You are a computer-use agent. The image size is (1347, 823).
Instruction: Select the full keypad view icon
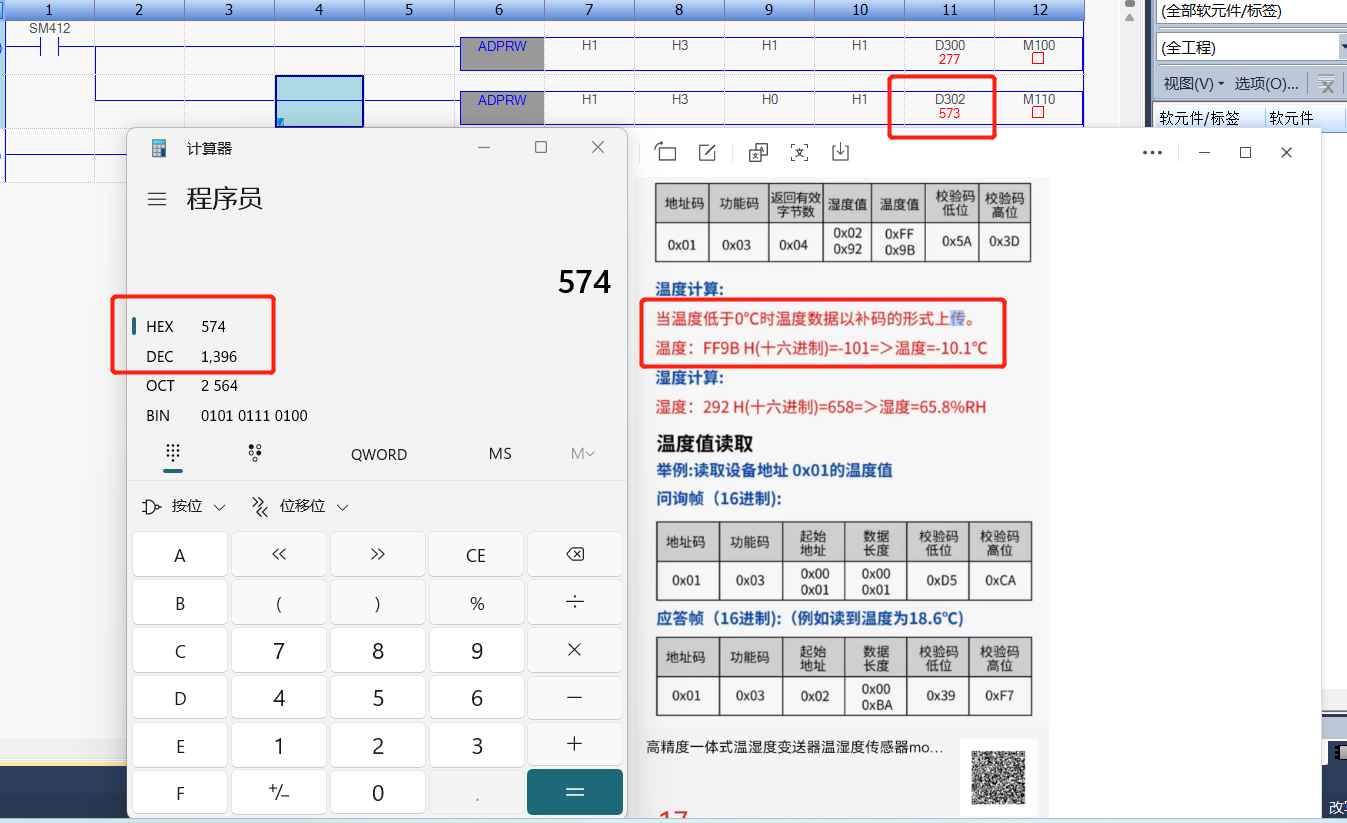click(x=173, y=453)
